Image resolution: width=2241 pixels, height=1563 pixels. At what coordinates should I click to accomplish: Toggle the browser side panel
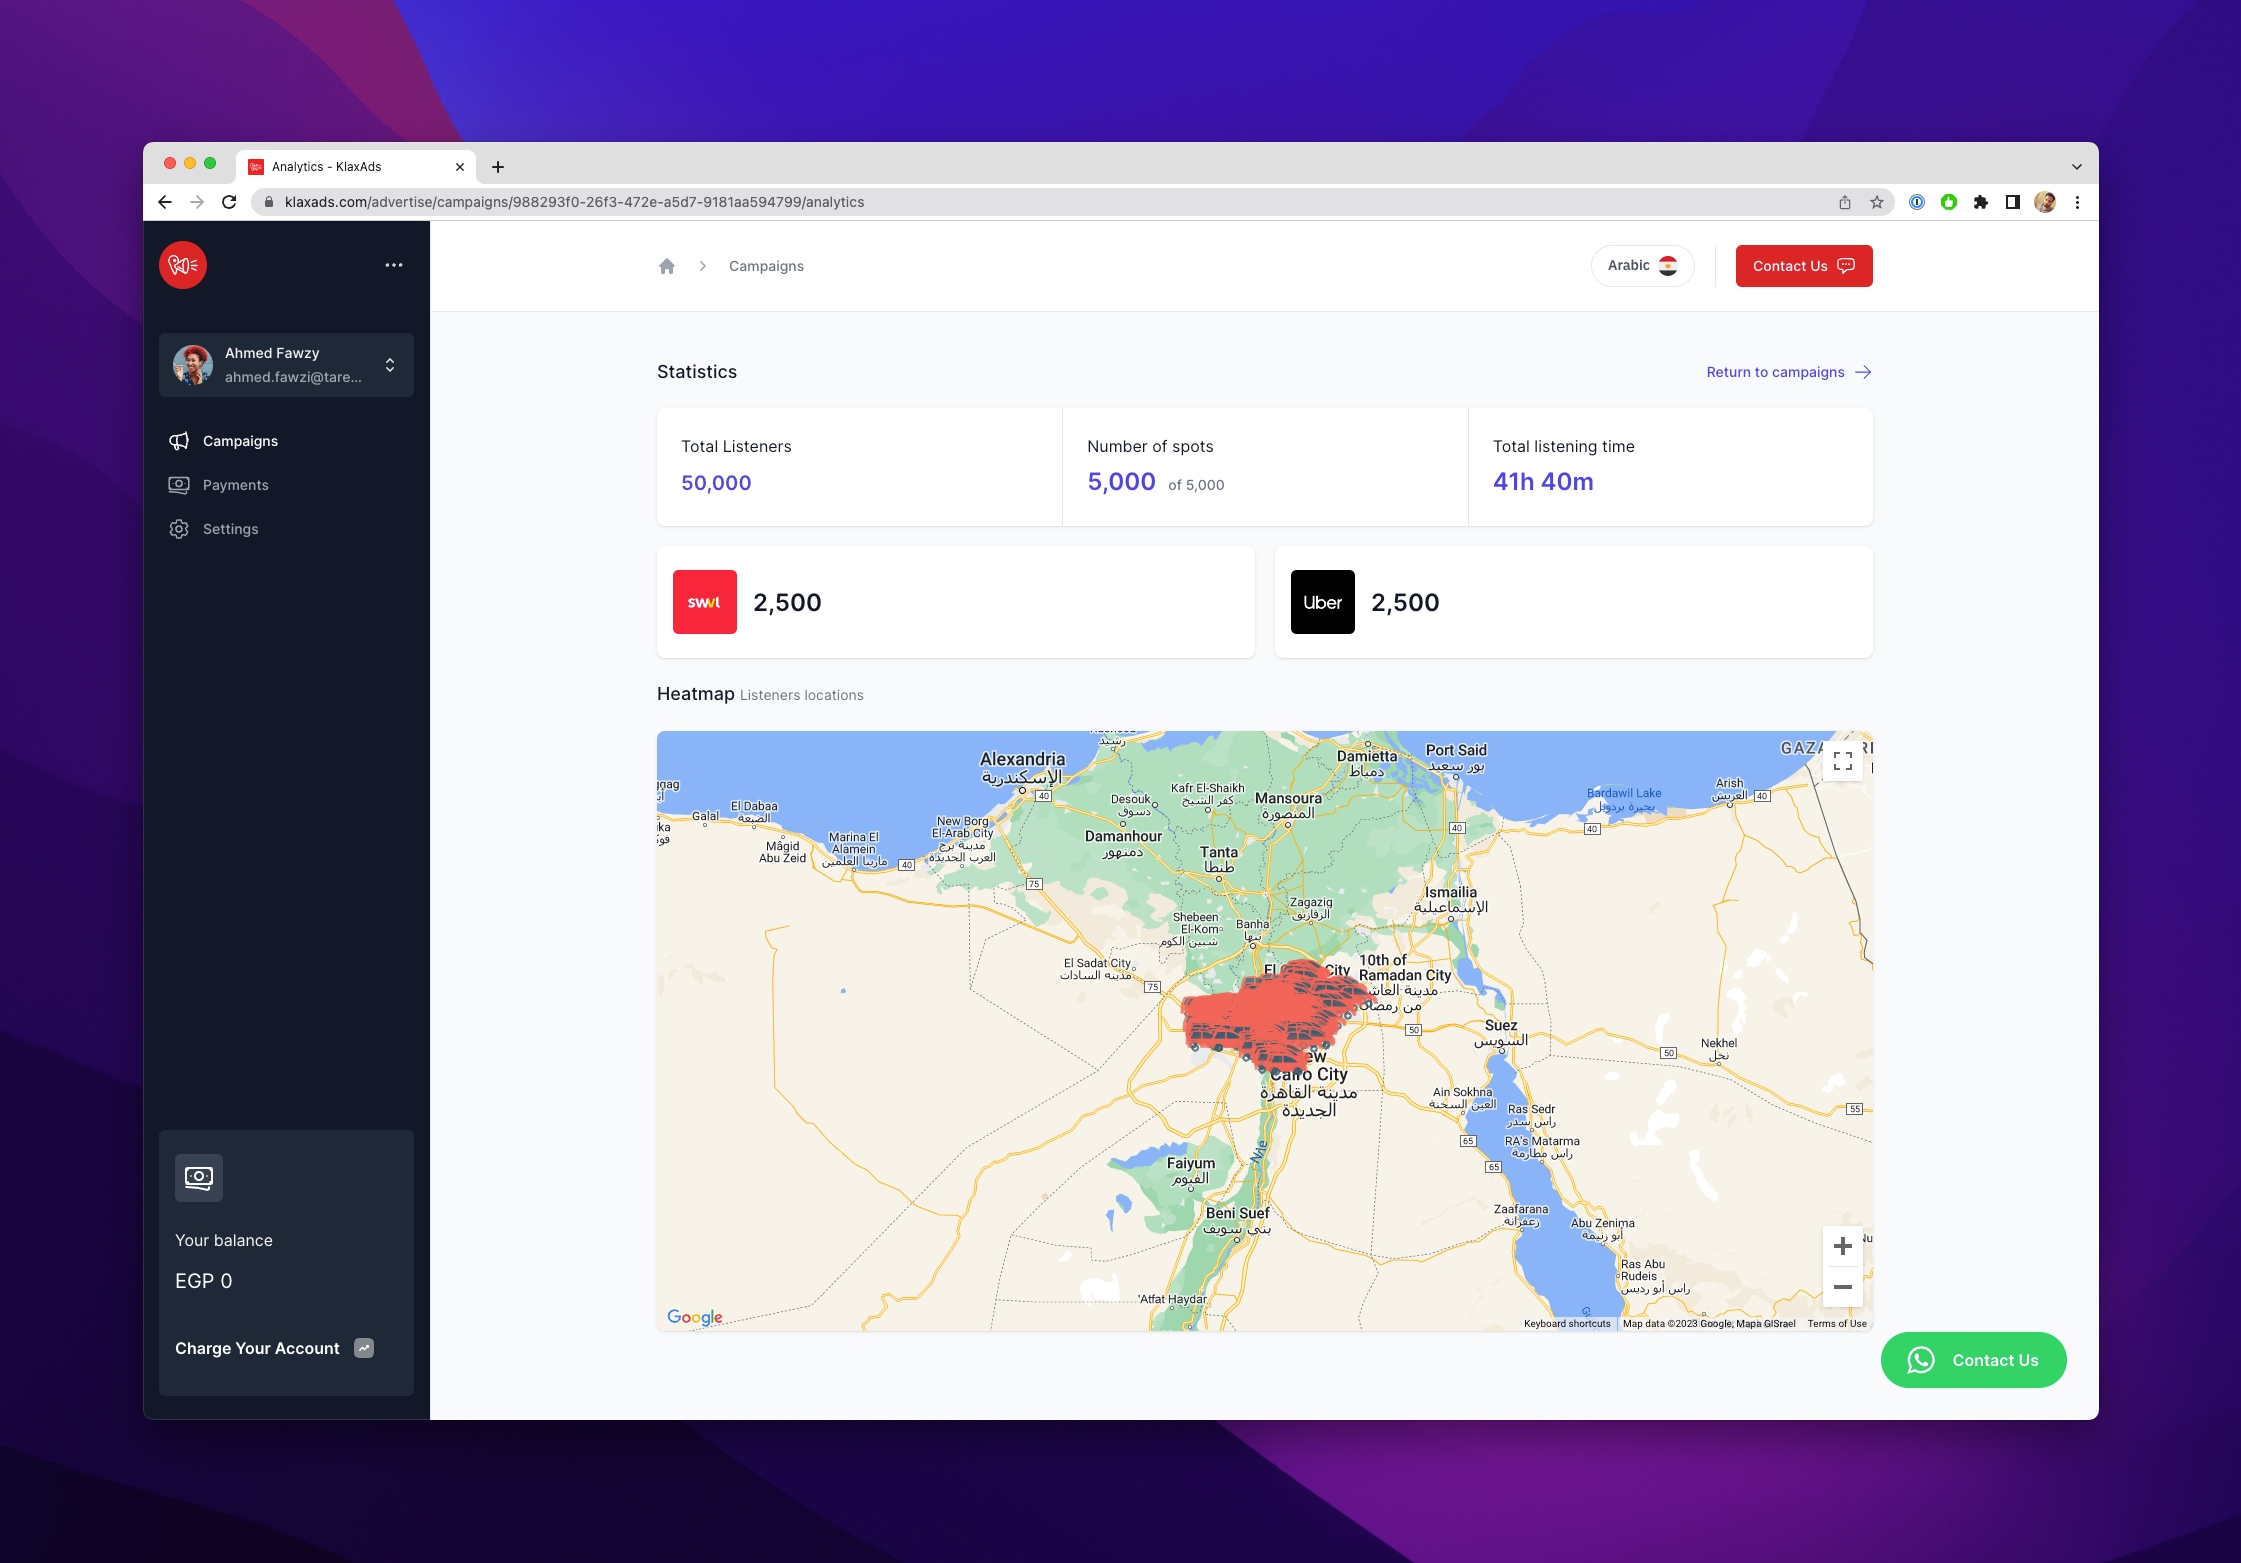point(2013,202)
